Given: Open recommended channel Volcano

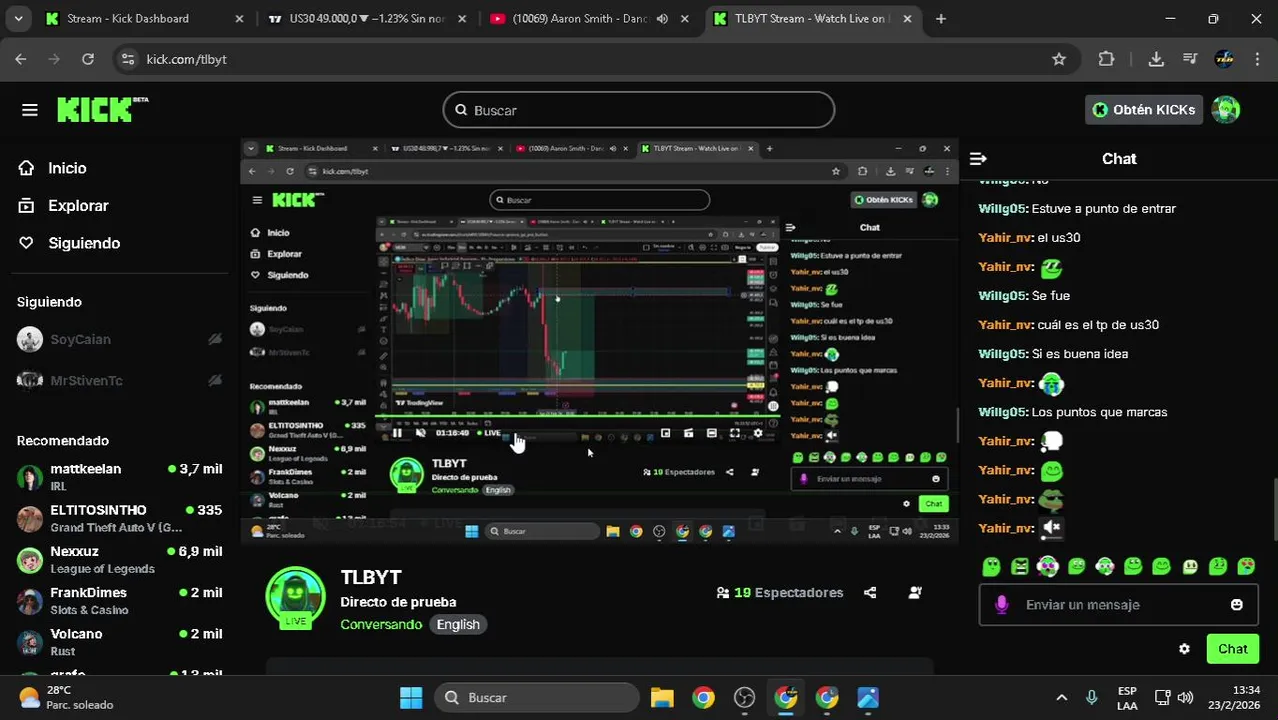Looking at the screenshot, I should 119,641.
